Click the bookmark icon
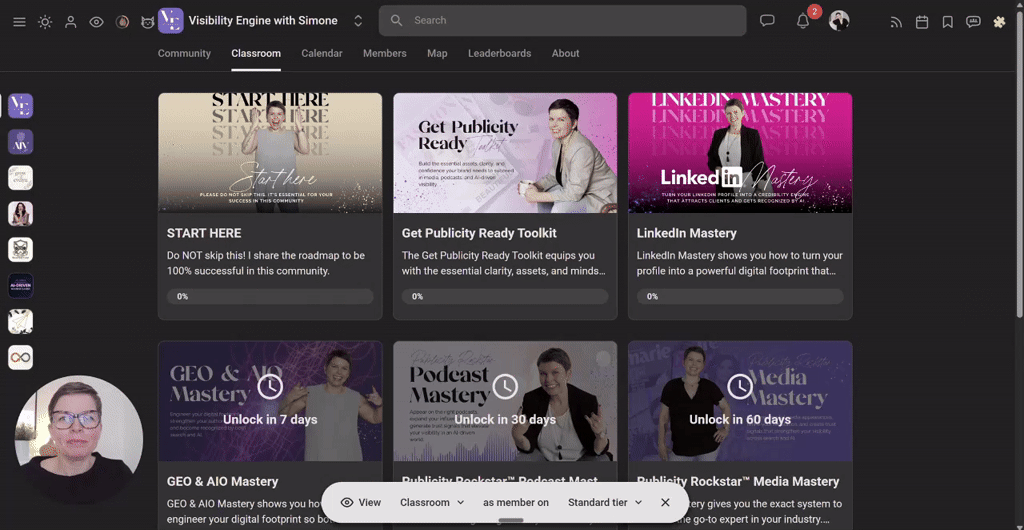1024x530 pixels. [948, 22]
